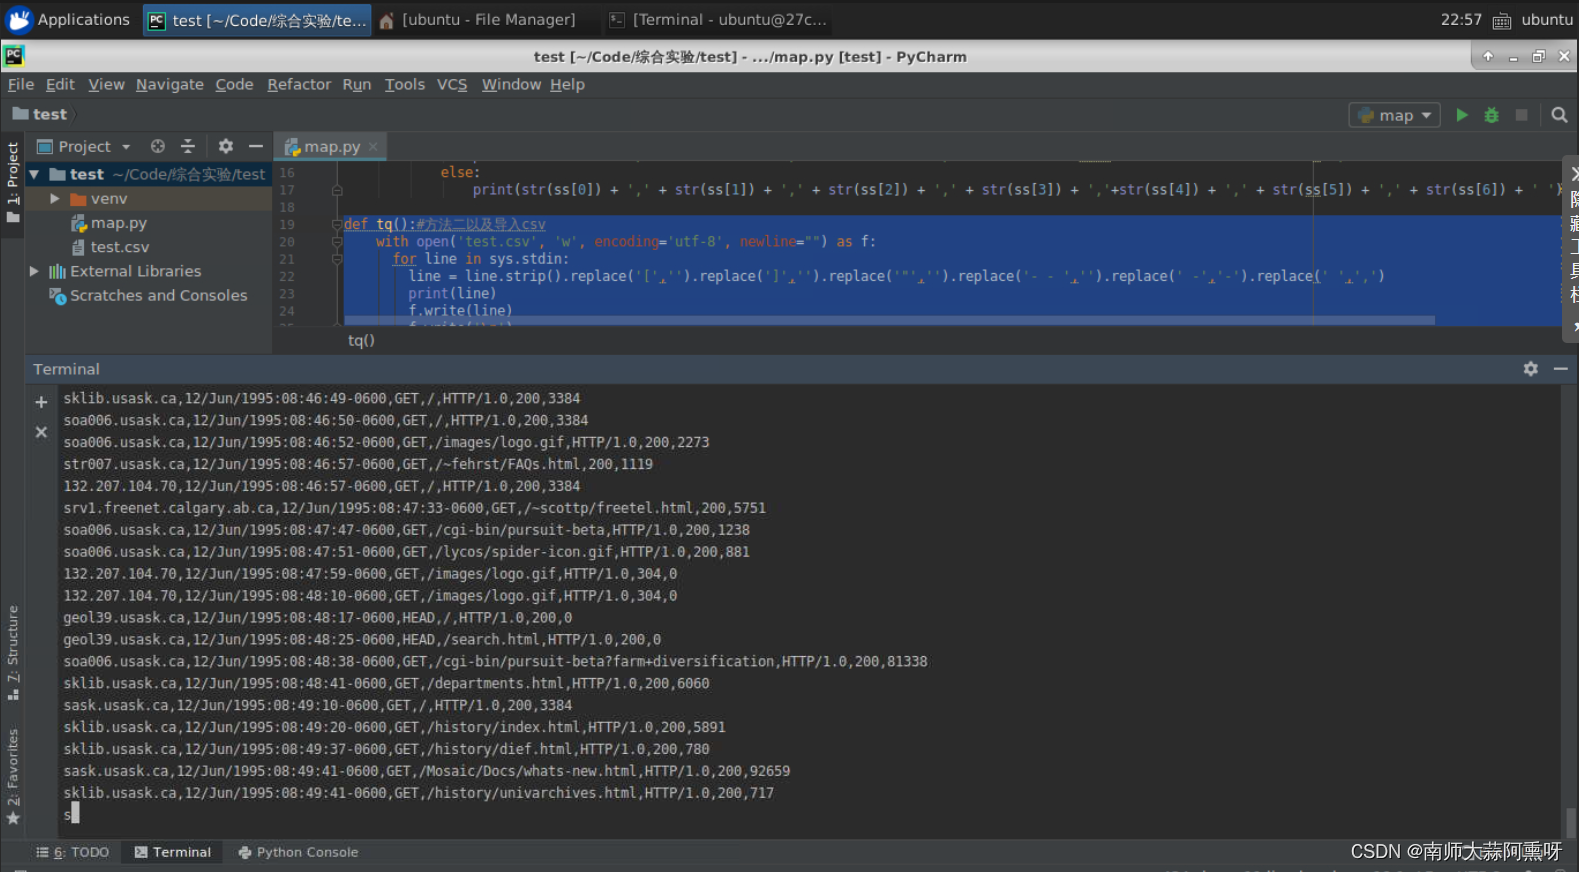This screenshot has height=872, width=1579.
Task: Debug the map configuration
Action: coord(1491,115)
